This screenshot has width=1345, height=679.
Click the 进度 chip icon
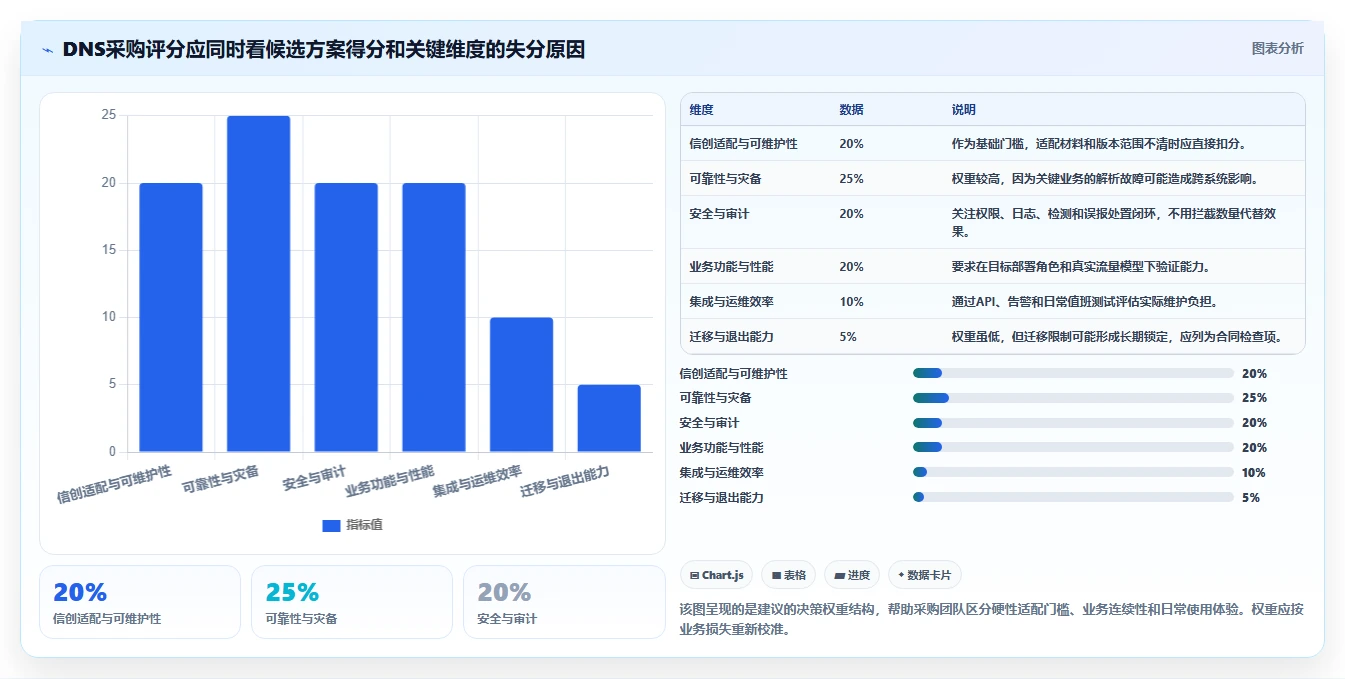click(x=838, y=576)
